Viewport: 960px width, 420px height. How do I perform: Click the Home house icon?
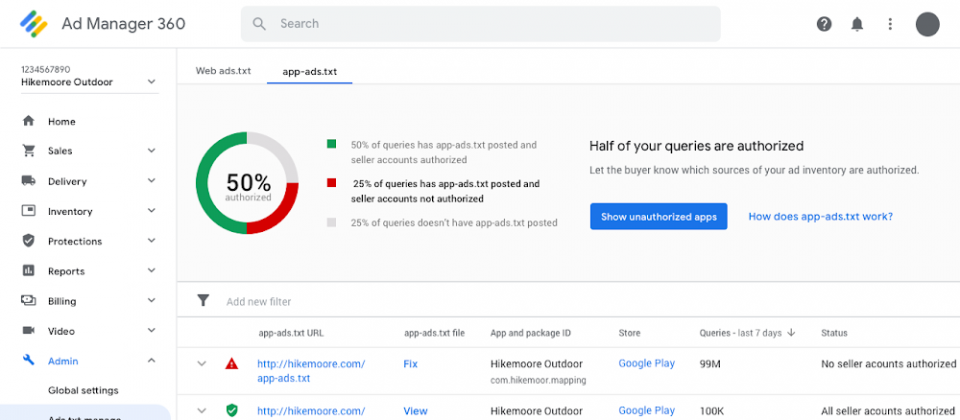click(x=28, y=121)
